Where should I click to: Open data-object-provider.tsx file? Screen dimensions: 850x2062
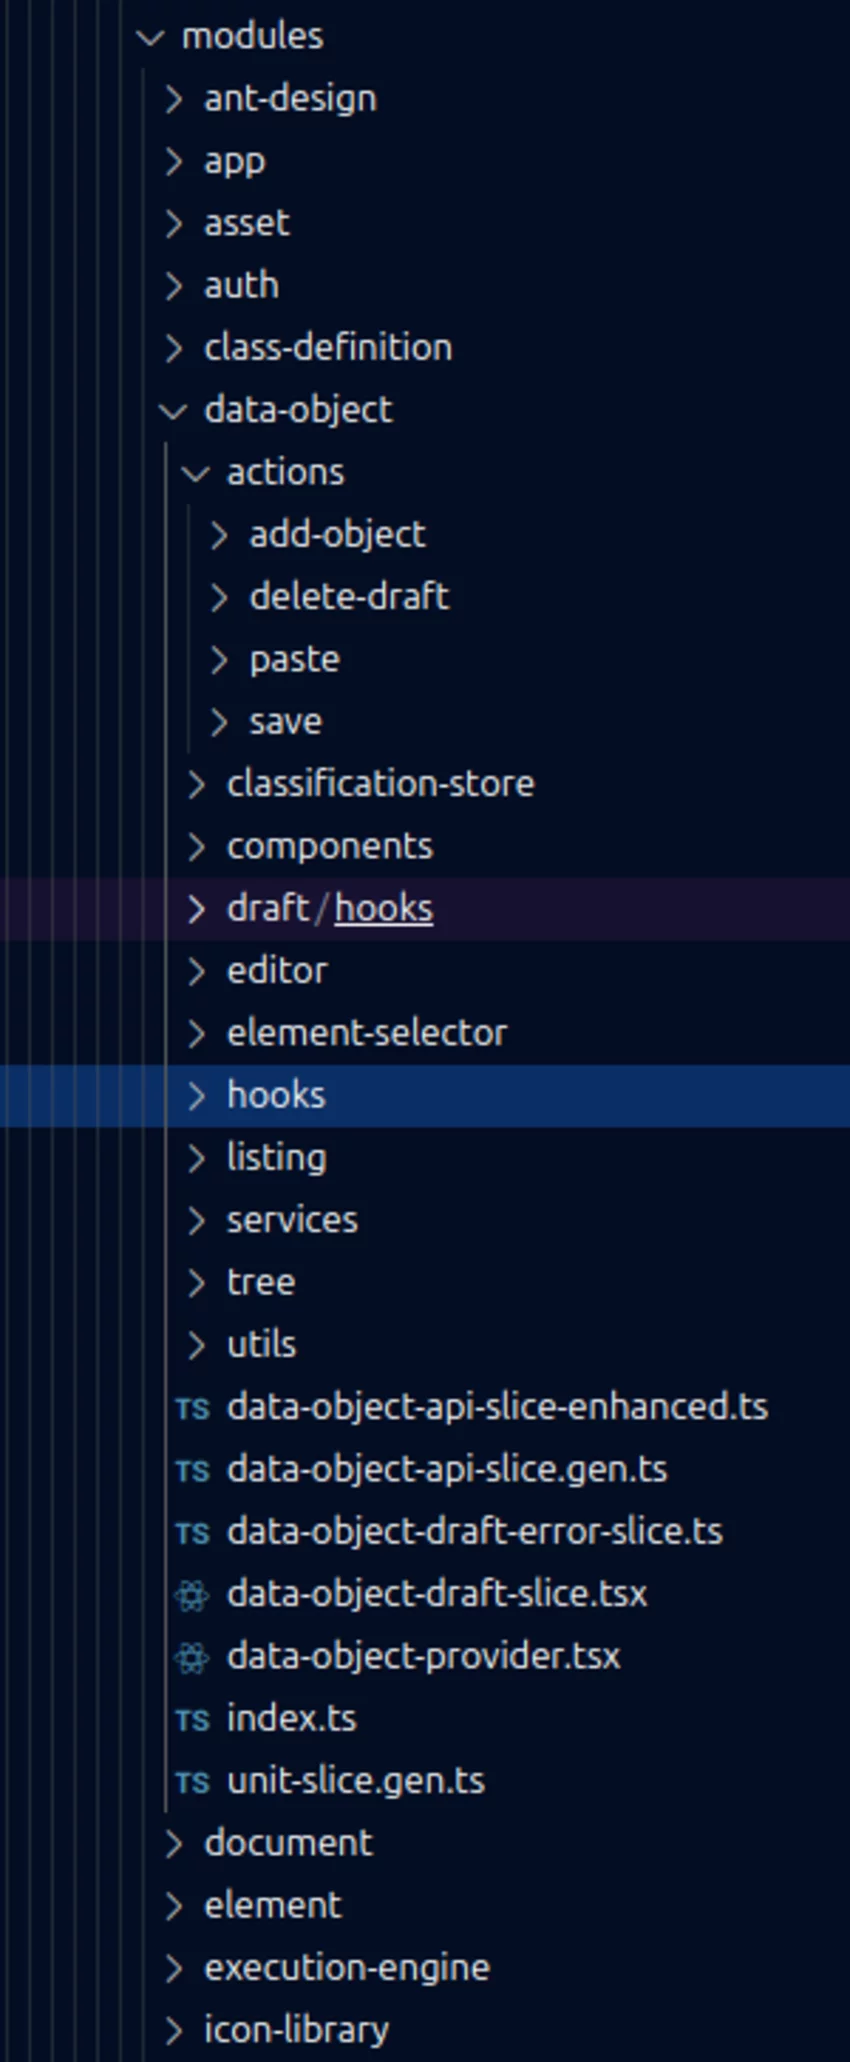[424, 1657]
